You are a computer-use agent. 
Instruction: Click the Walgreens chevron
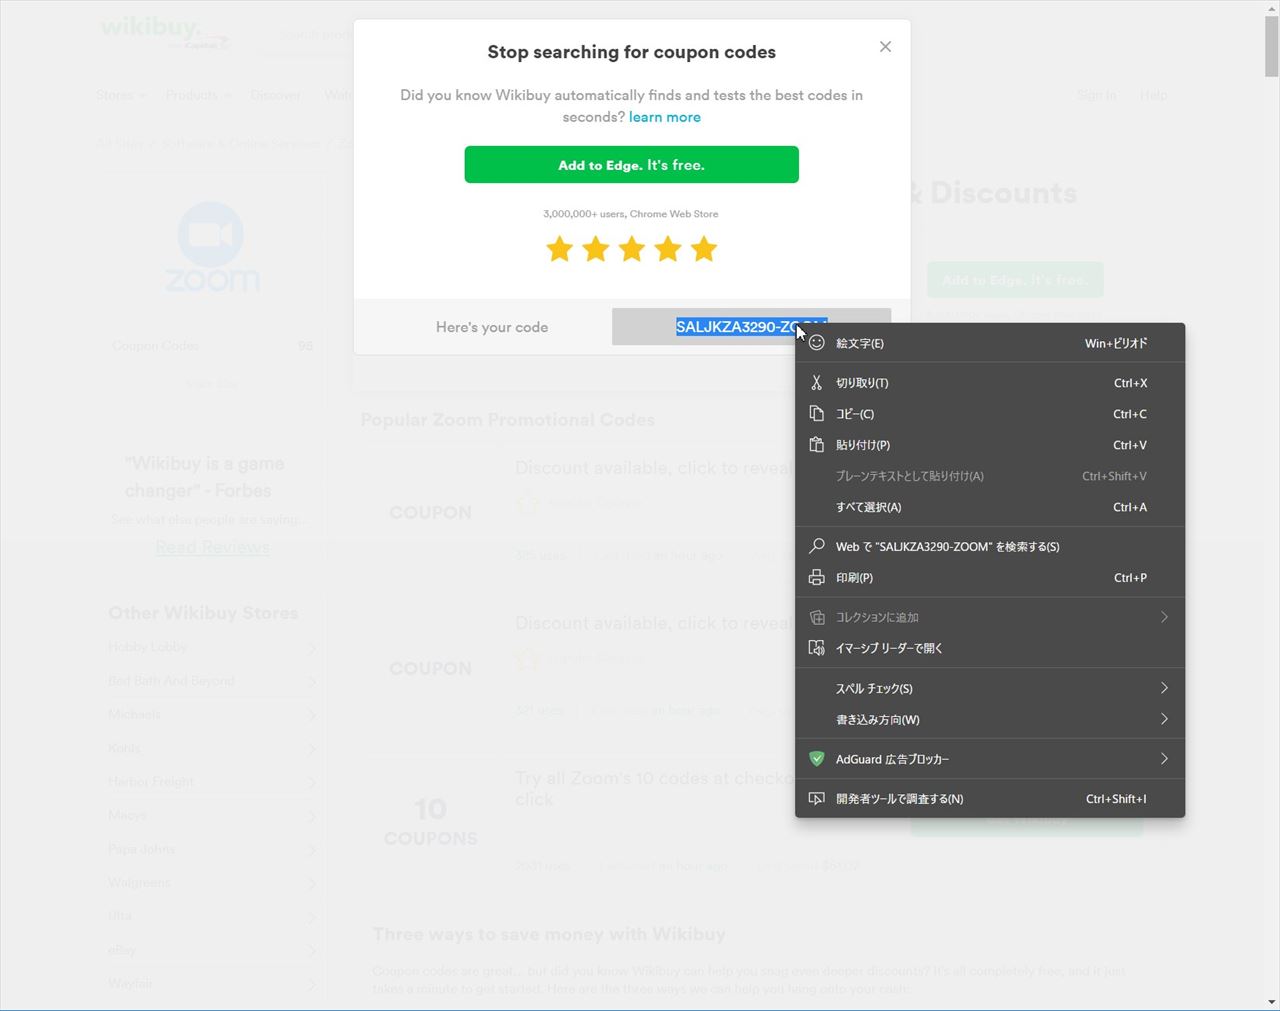coord(312,883)
